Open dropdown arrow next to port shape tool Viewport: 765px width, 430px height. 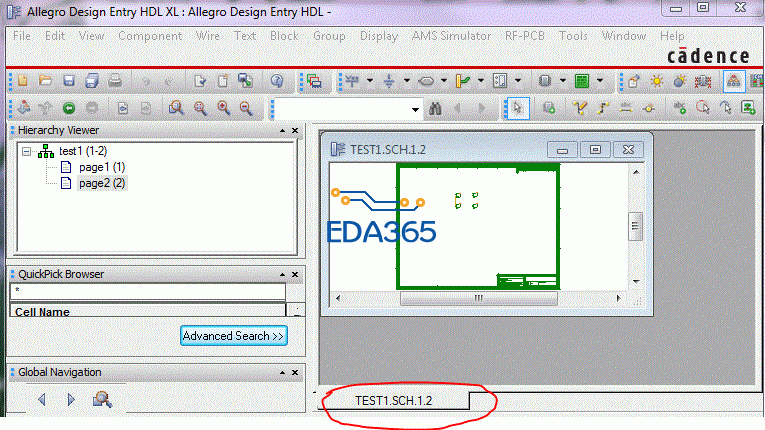(443, 81)
